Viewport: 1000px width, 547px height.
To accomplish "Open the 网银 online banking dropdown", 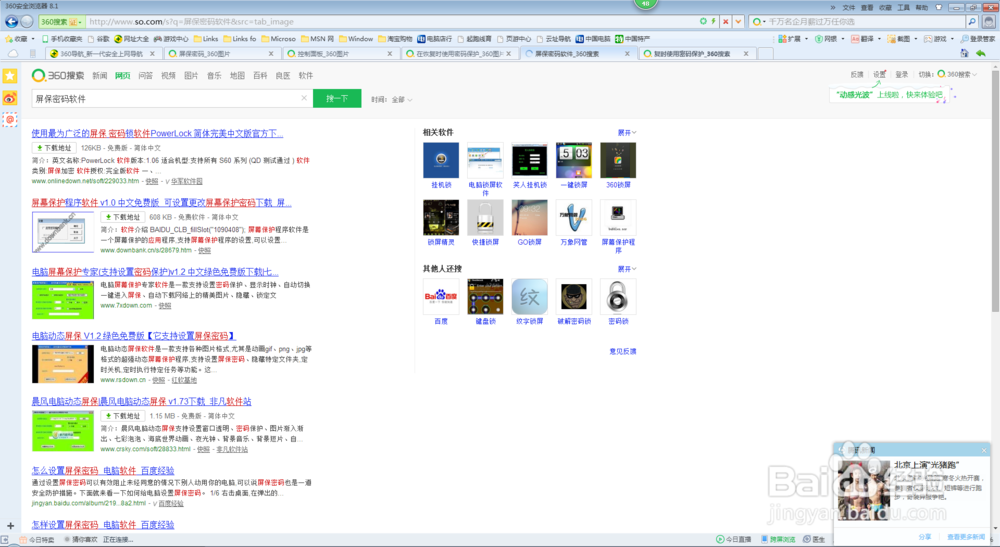I will pos(829,39).
